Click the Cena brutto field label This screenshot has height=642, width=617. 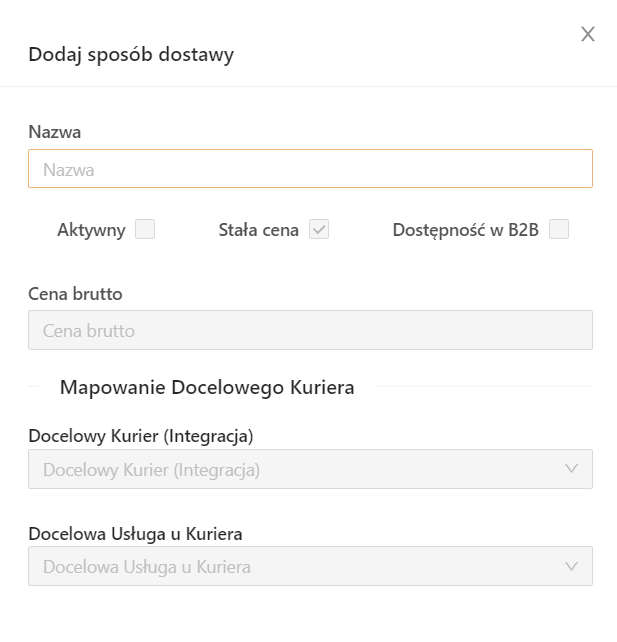pyautogui.click(x=75, y=294)
